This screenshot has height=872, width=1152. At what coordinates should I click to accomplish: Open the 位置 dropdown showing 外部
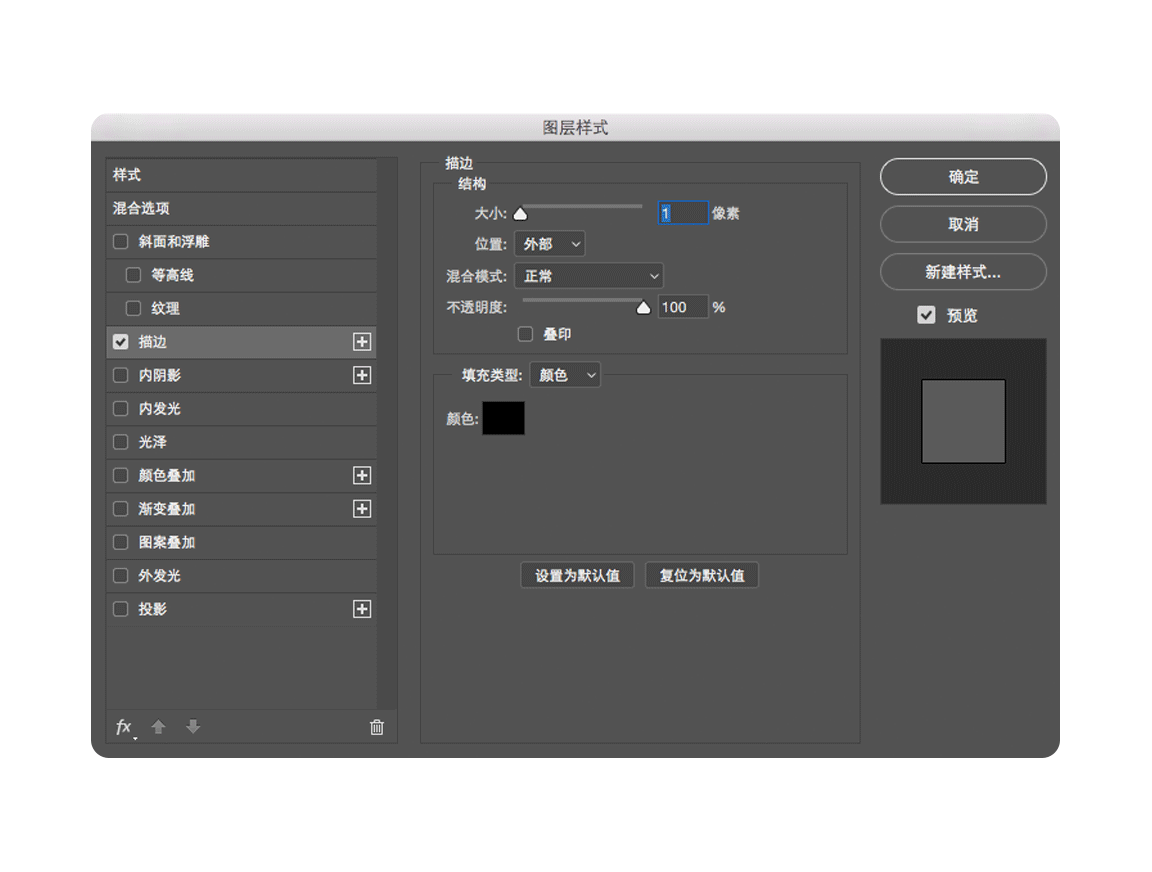point(550,244)
